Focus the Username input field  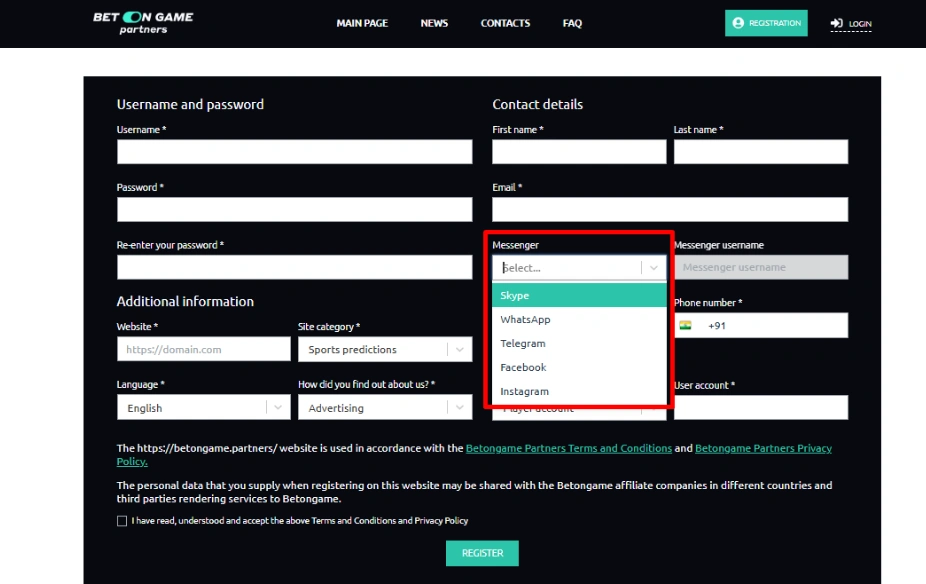(294, 152)
